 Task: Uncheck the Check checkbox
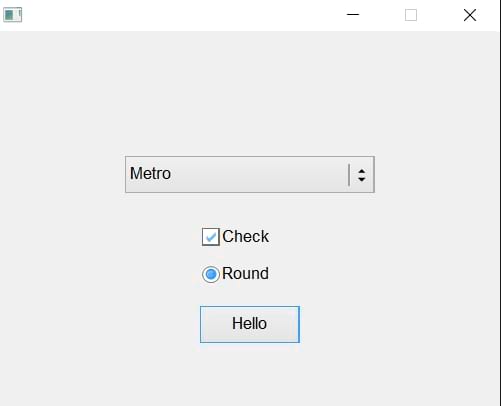211,237
